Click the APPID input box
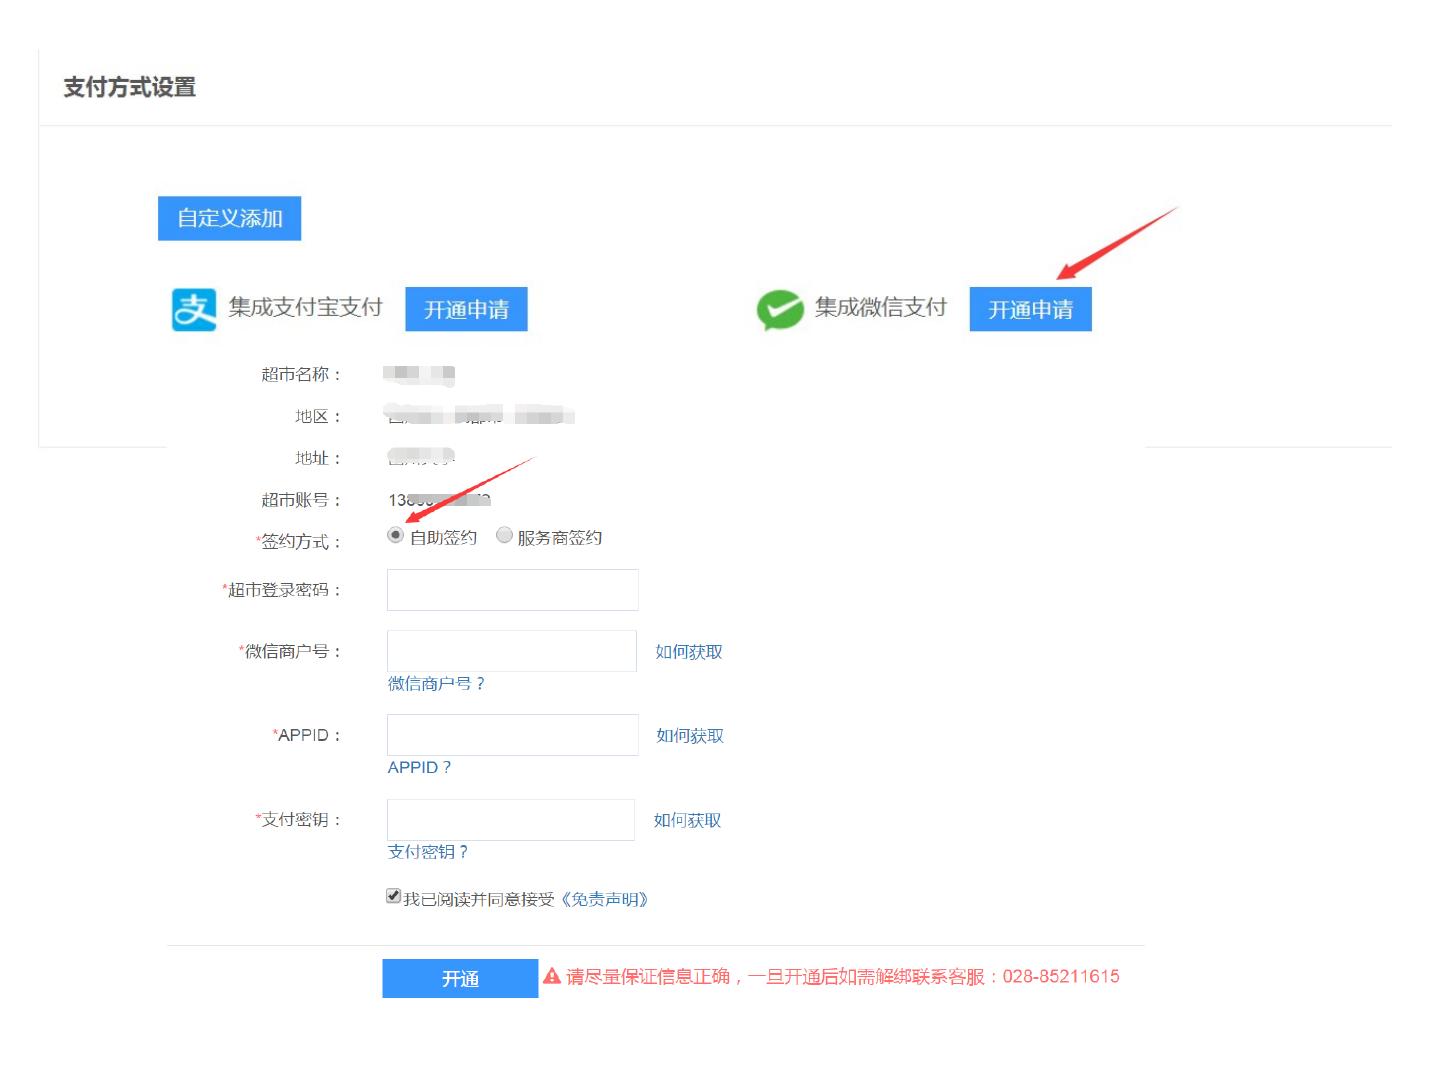This screenshot has height=1080, width=1440. pos(512,735)
